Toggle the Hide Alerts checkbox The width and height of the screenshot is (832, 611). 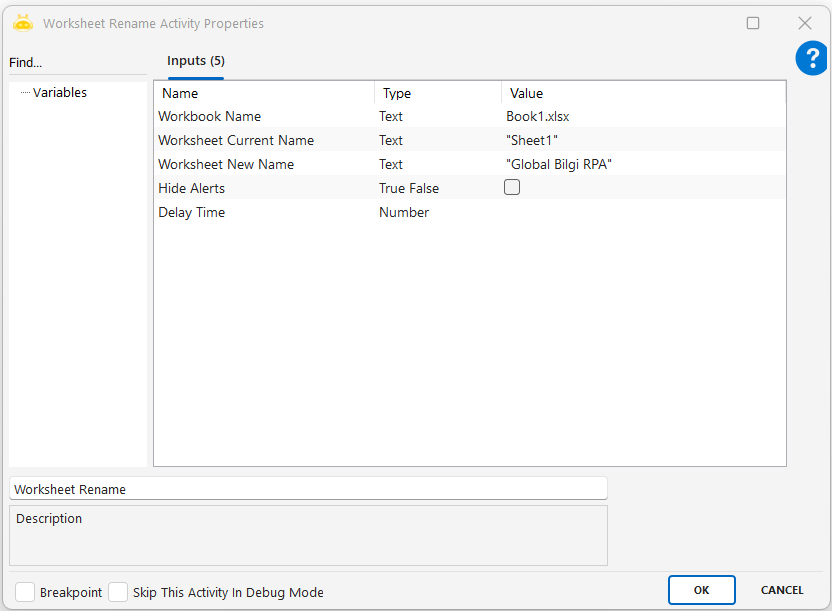(x=512, y=187)
